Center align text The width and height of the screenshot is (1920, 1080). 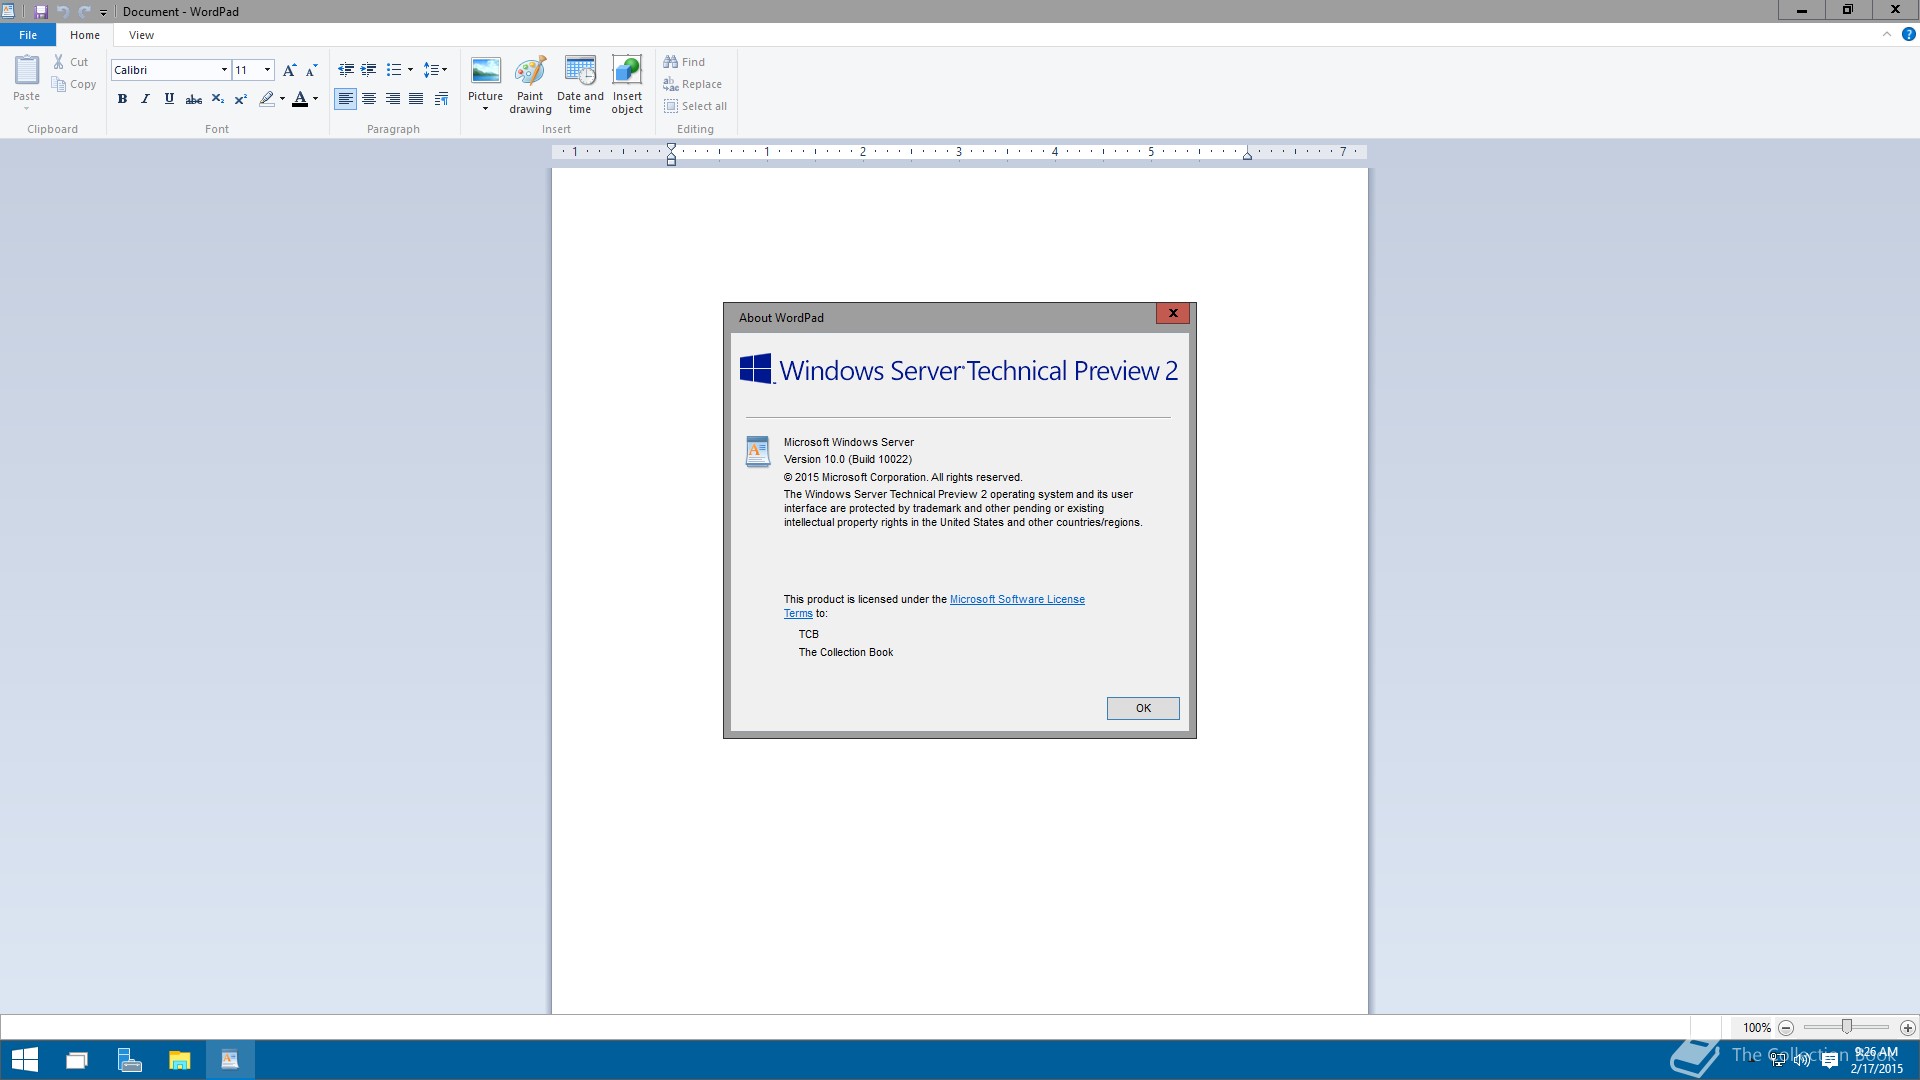pyautogui.click(x=369, y=99)
